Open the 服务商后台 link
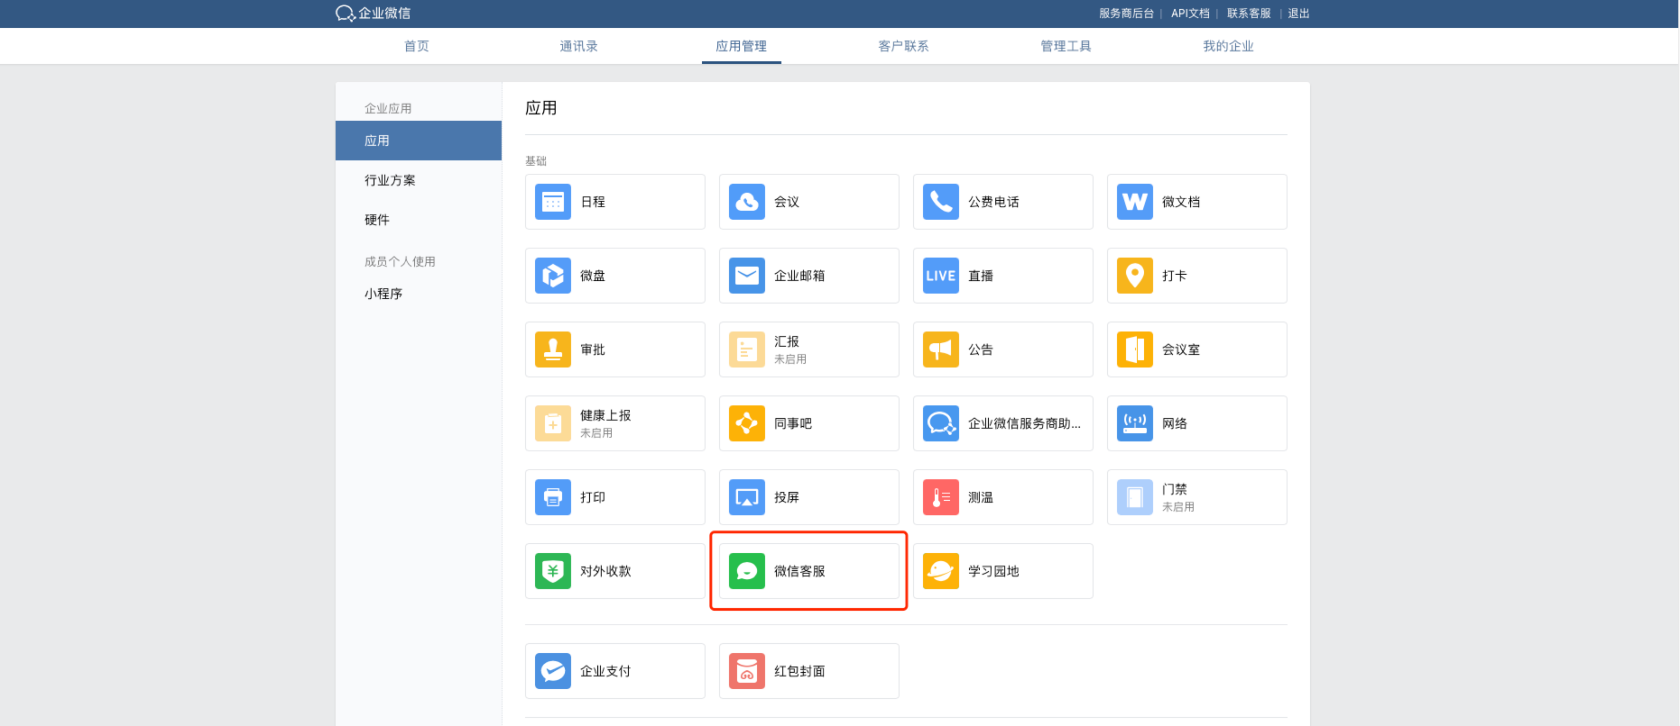Image resolution: width=1680 pixels, height=726 pixels. pos(1126,13)
